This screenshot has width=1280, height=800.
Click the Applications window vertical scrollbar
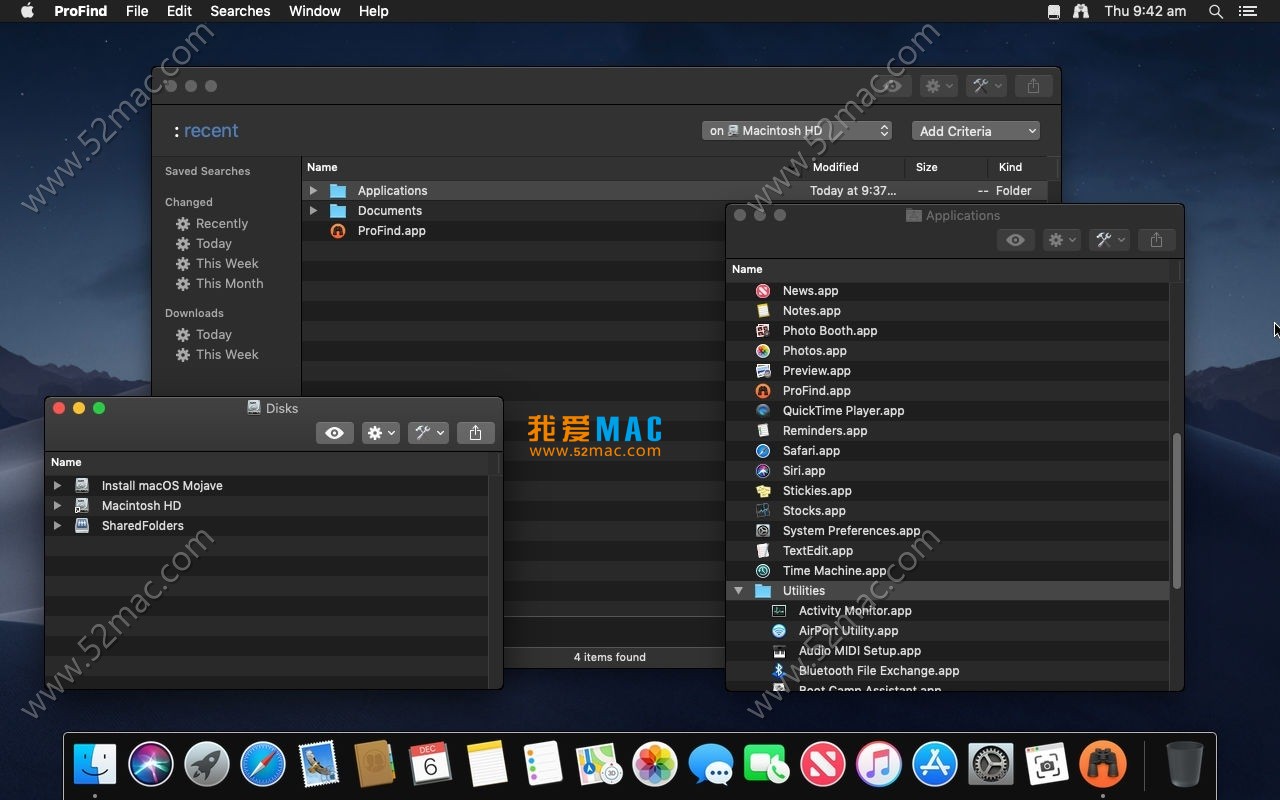coord(1177,510)
